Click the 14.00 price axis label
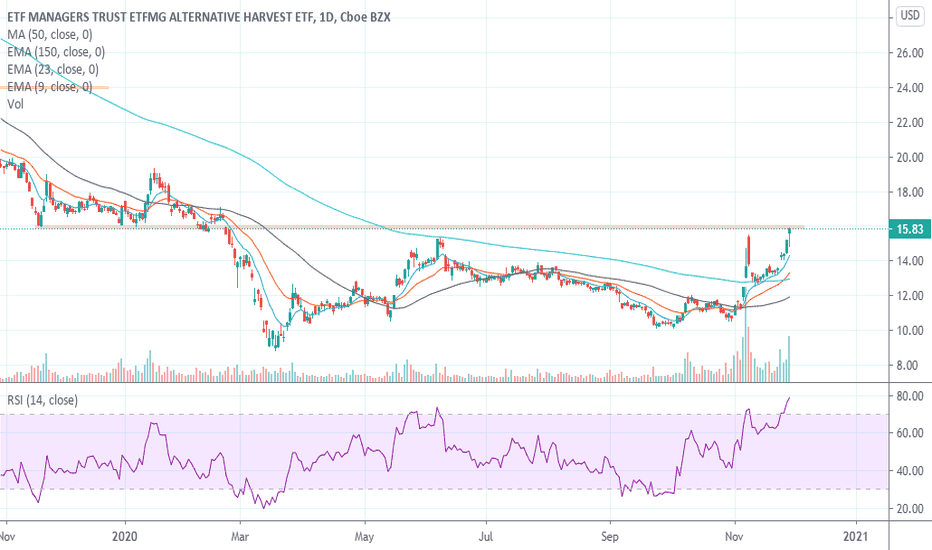Screen dimensions: 932x550 (910, 260)
